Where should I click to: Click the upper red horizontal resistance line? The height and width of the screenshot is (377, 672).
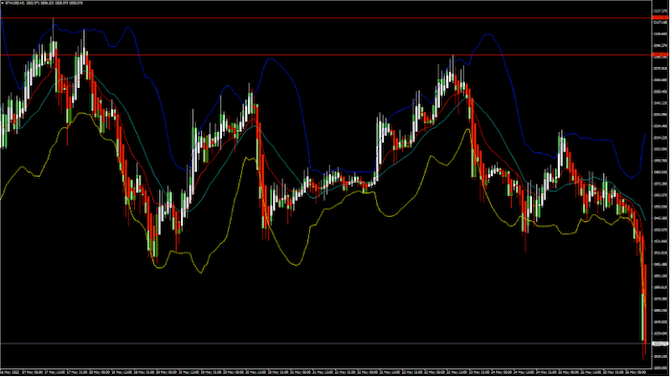click(326, 18)
